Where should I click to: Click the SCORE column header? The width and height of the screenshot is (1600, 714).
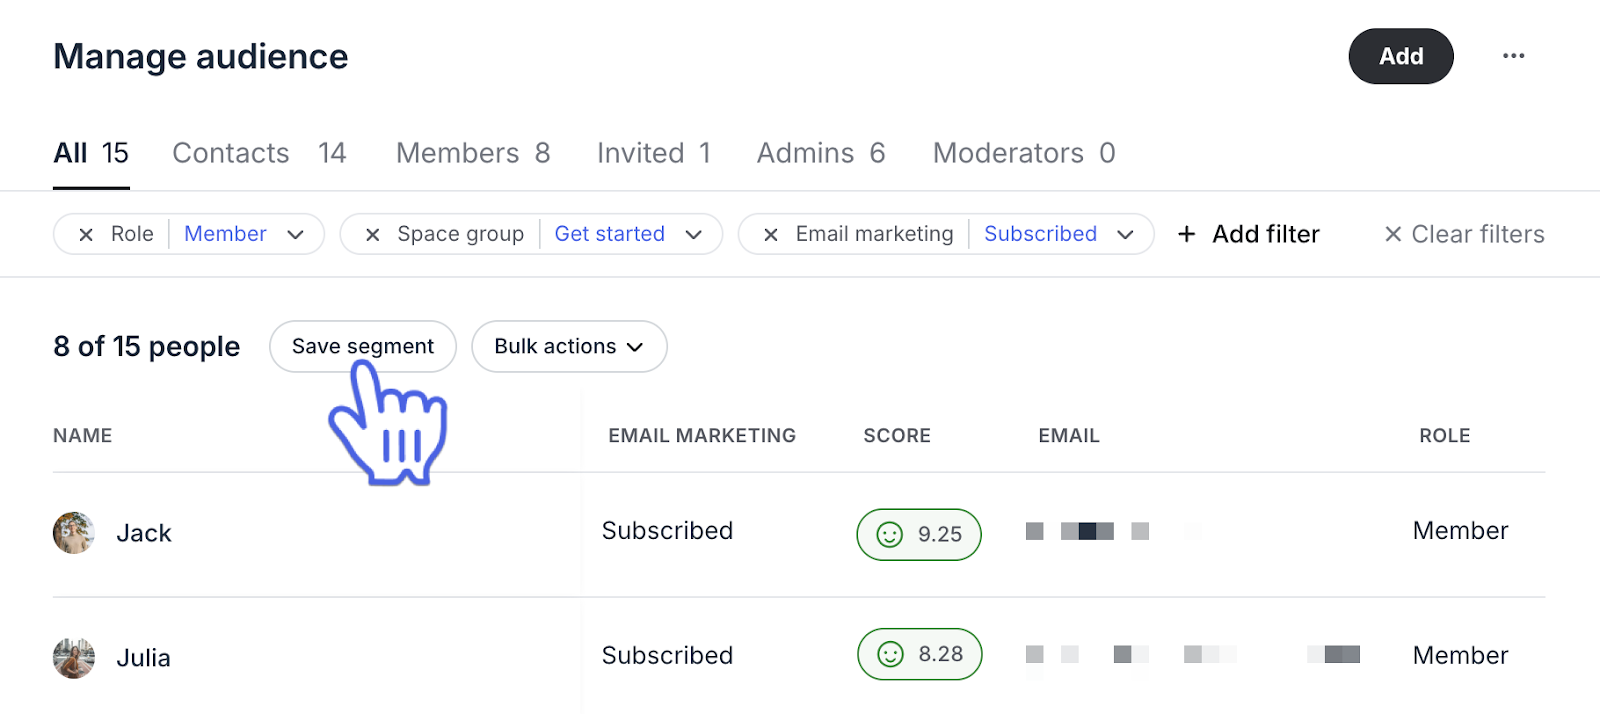point(897,436)
